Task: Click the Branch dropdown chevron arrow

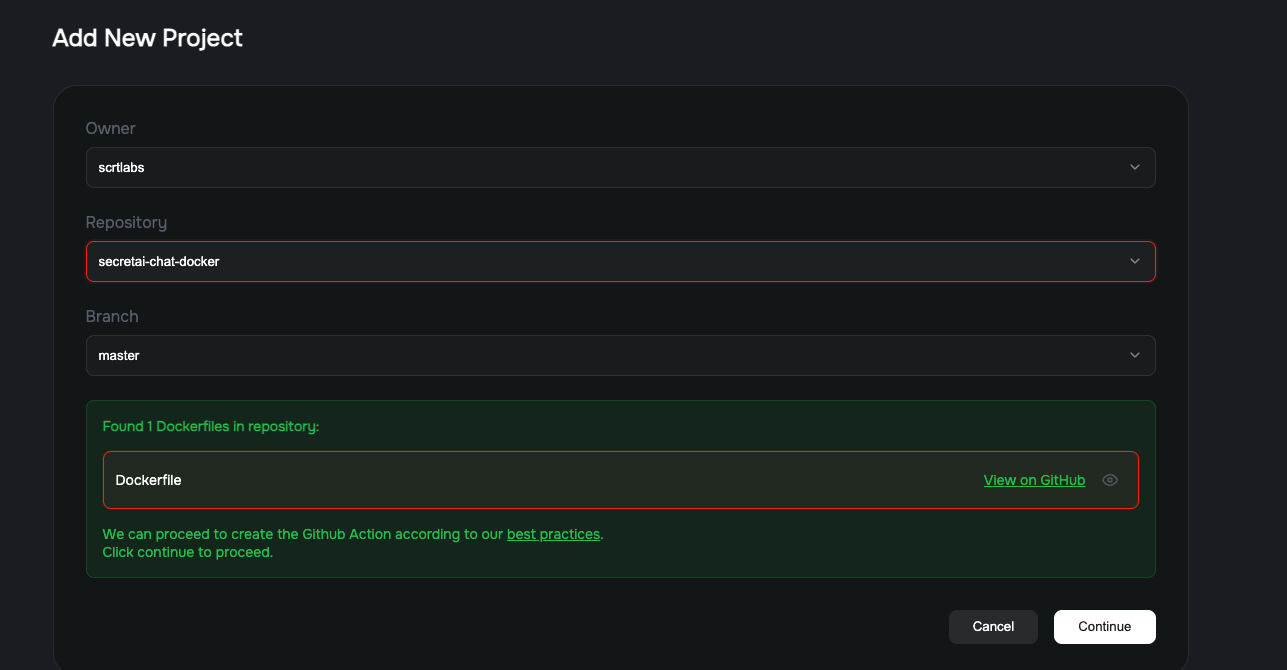Action: point(1135,355)
